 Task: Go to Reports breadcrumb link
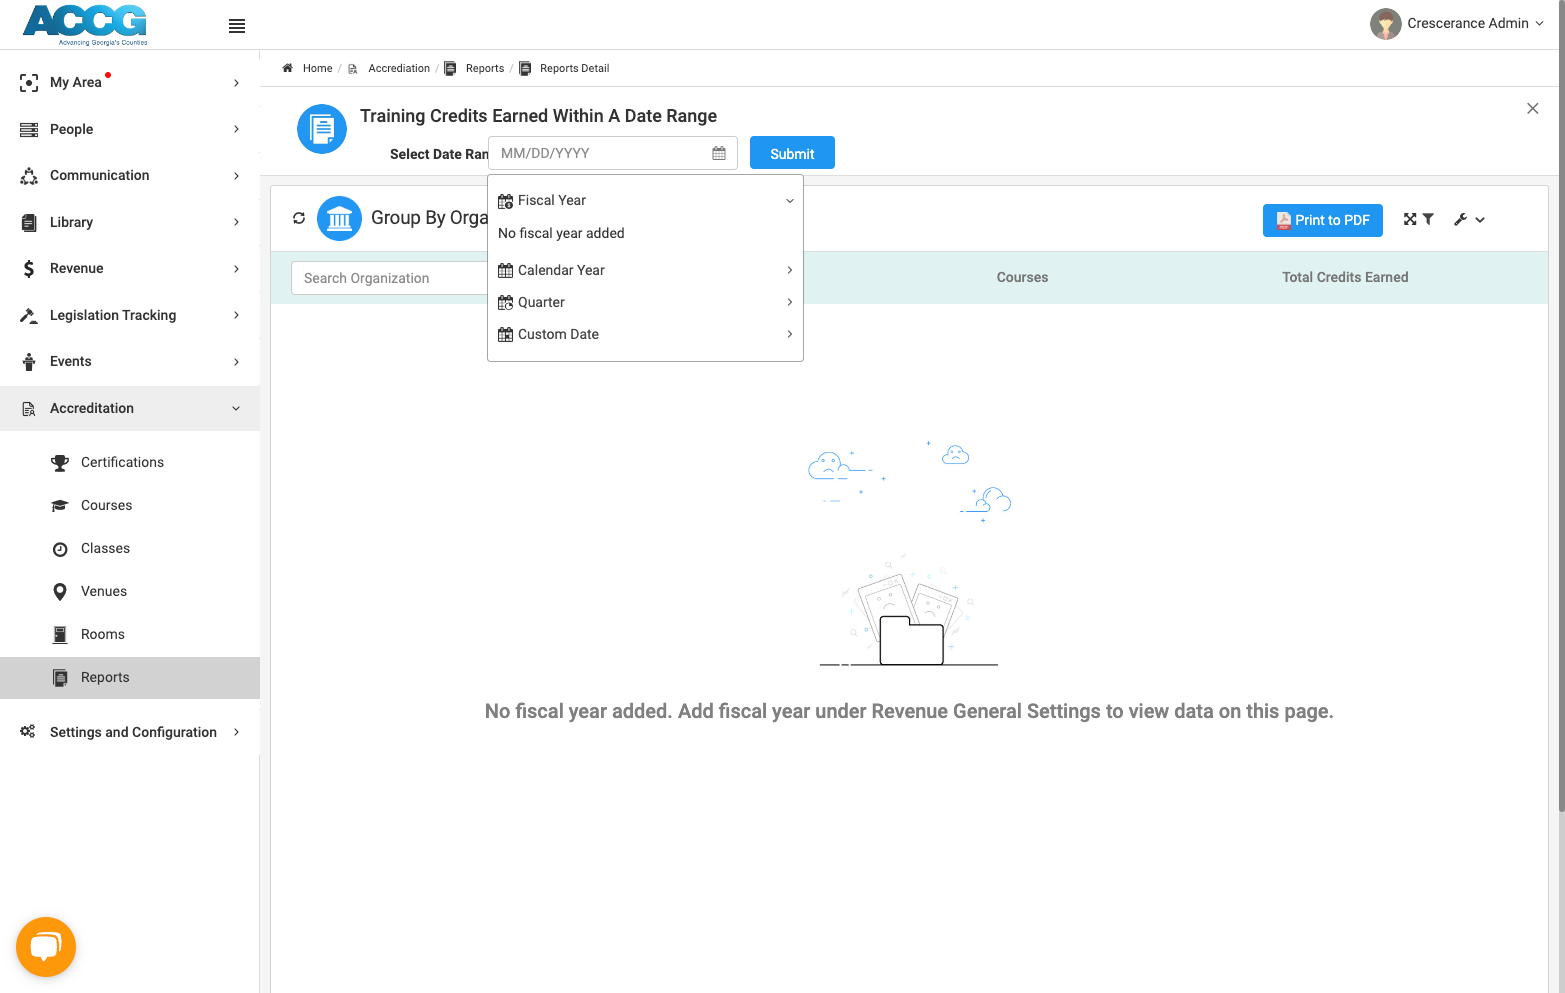click(x=485, y=68)
